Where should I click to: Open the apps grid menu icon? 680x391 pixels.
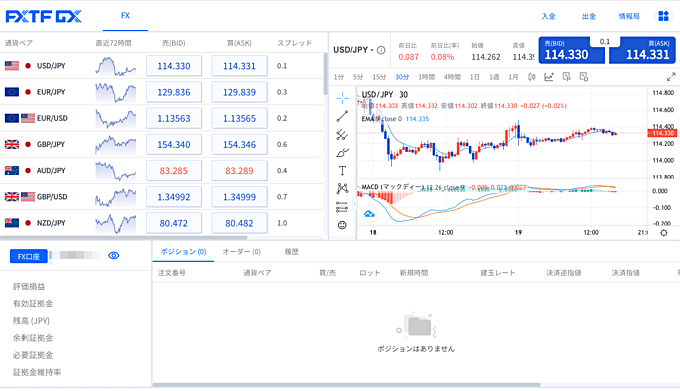664,16
